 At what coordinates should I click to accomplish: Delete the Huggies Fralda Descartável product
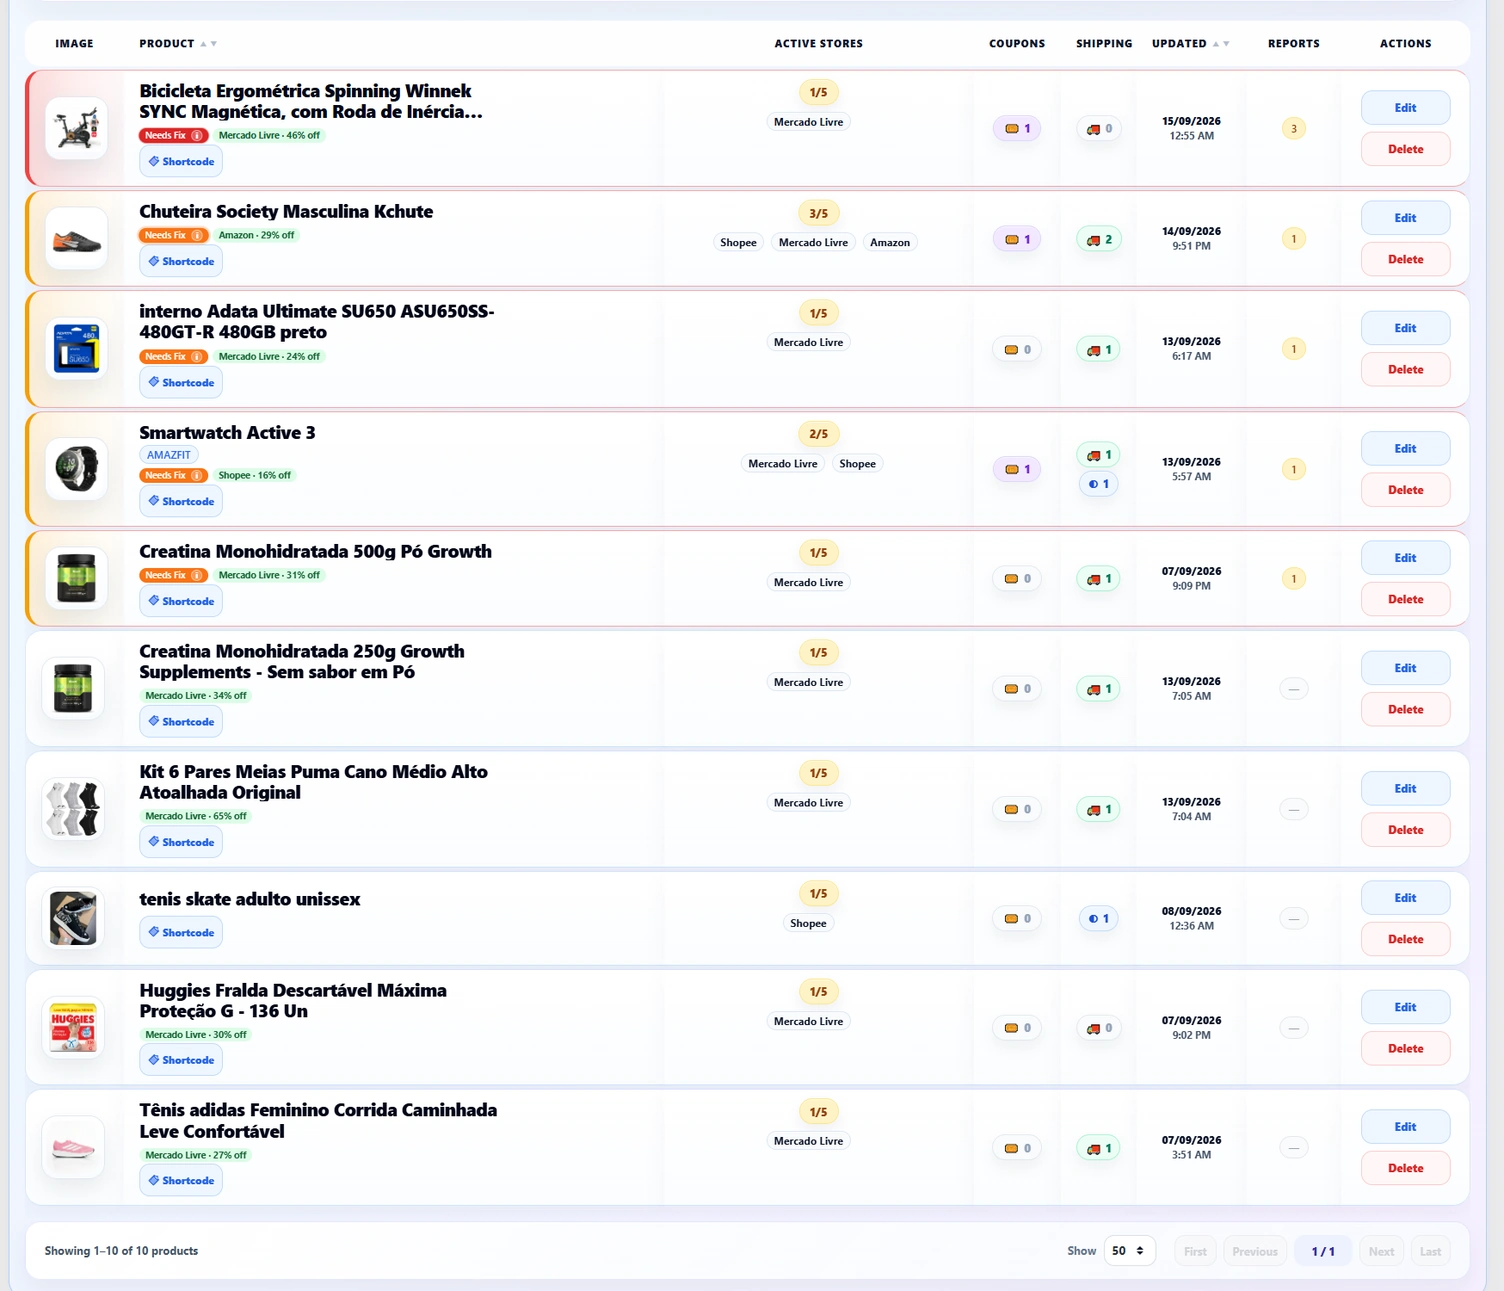(x=1405, y=1049)
